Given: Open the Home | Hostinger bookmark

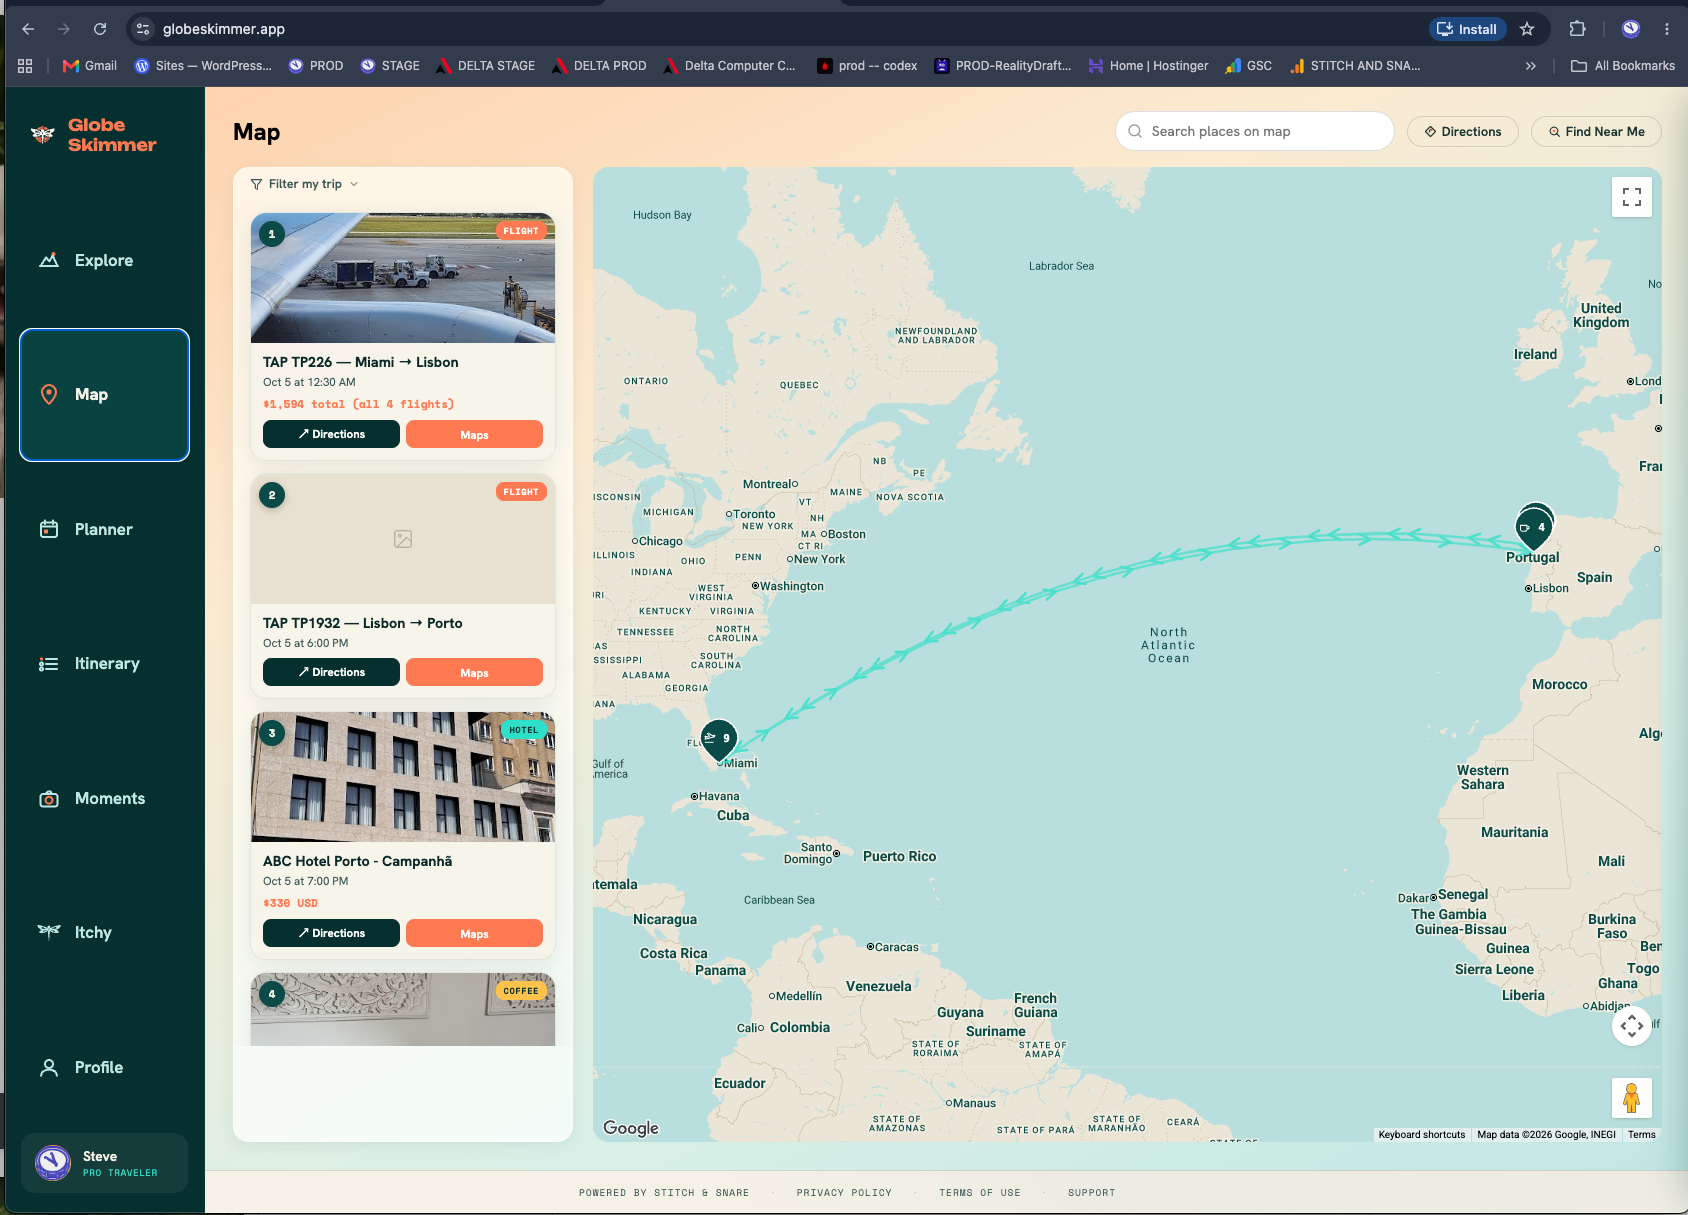Looking at the screenshot, I should click(1149, 66).
